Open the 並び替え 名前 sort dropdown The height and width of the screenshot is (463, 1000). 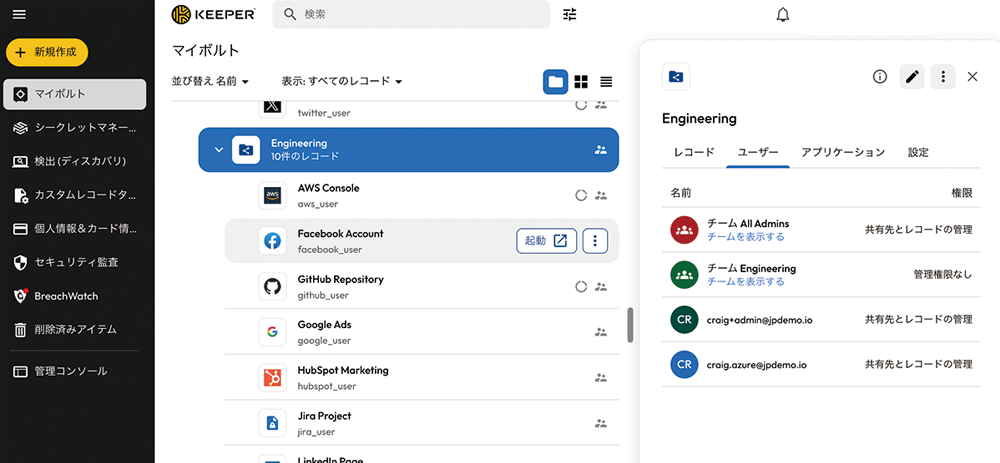point(210,81)
